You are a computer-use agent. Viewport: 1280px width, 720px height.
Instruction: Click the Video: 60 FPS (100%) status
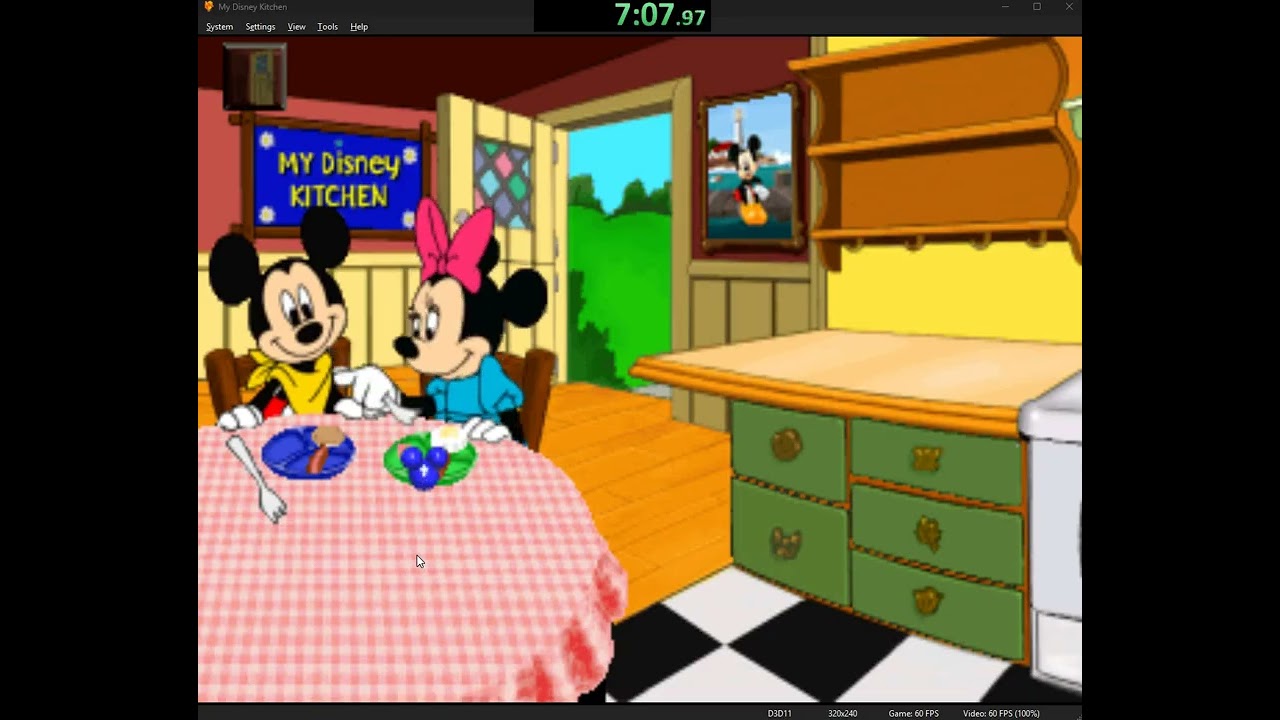pyautogui.click(x=1001, y=713)
